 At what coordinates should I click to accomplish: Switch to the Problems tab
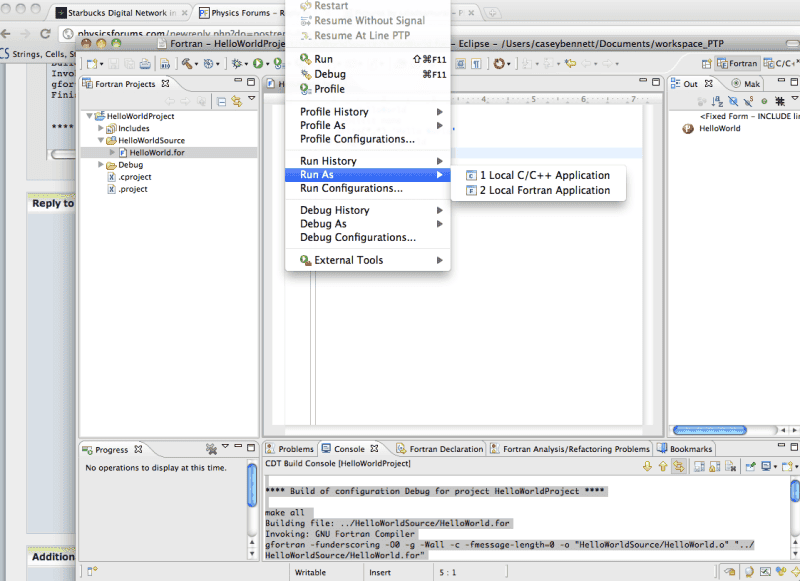[x=289, y=449]
